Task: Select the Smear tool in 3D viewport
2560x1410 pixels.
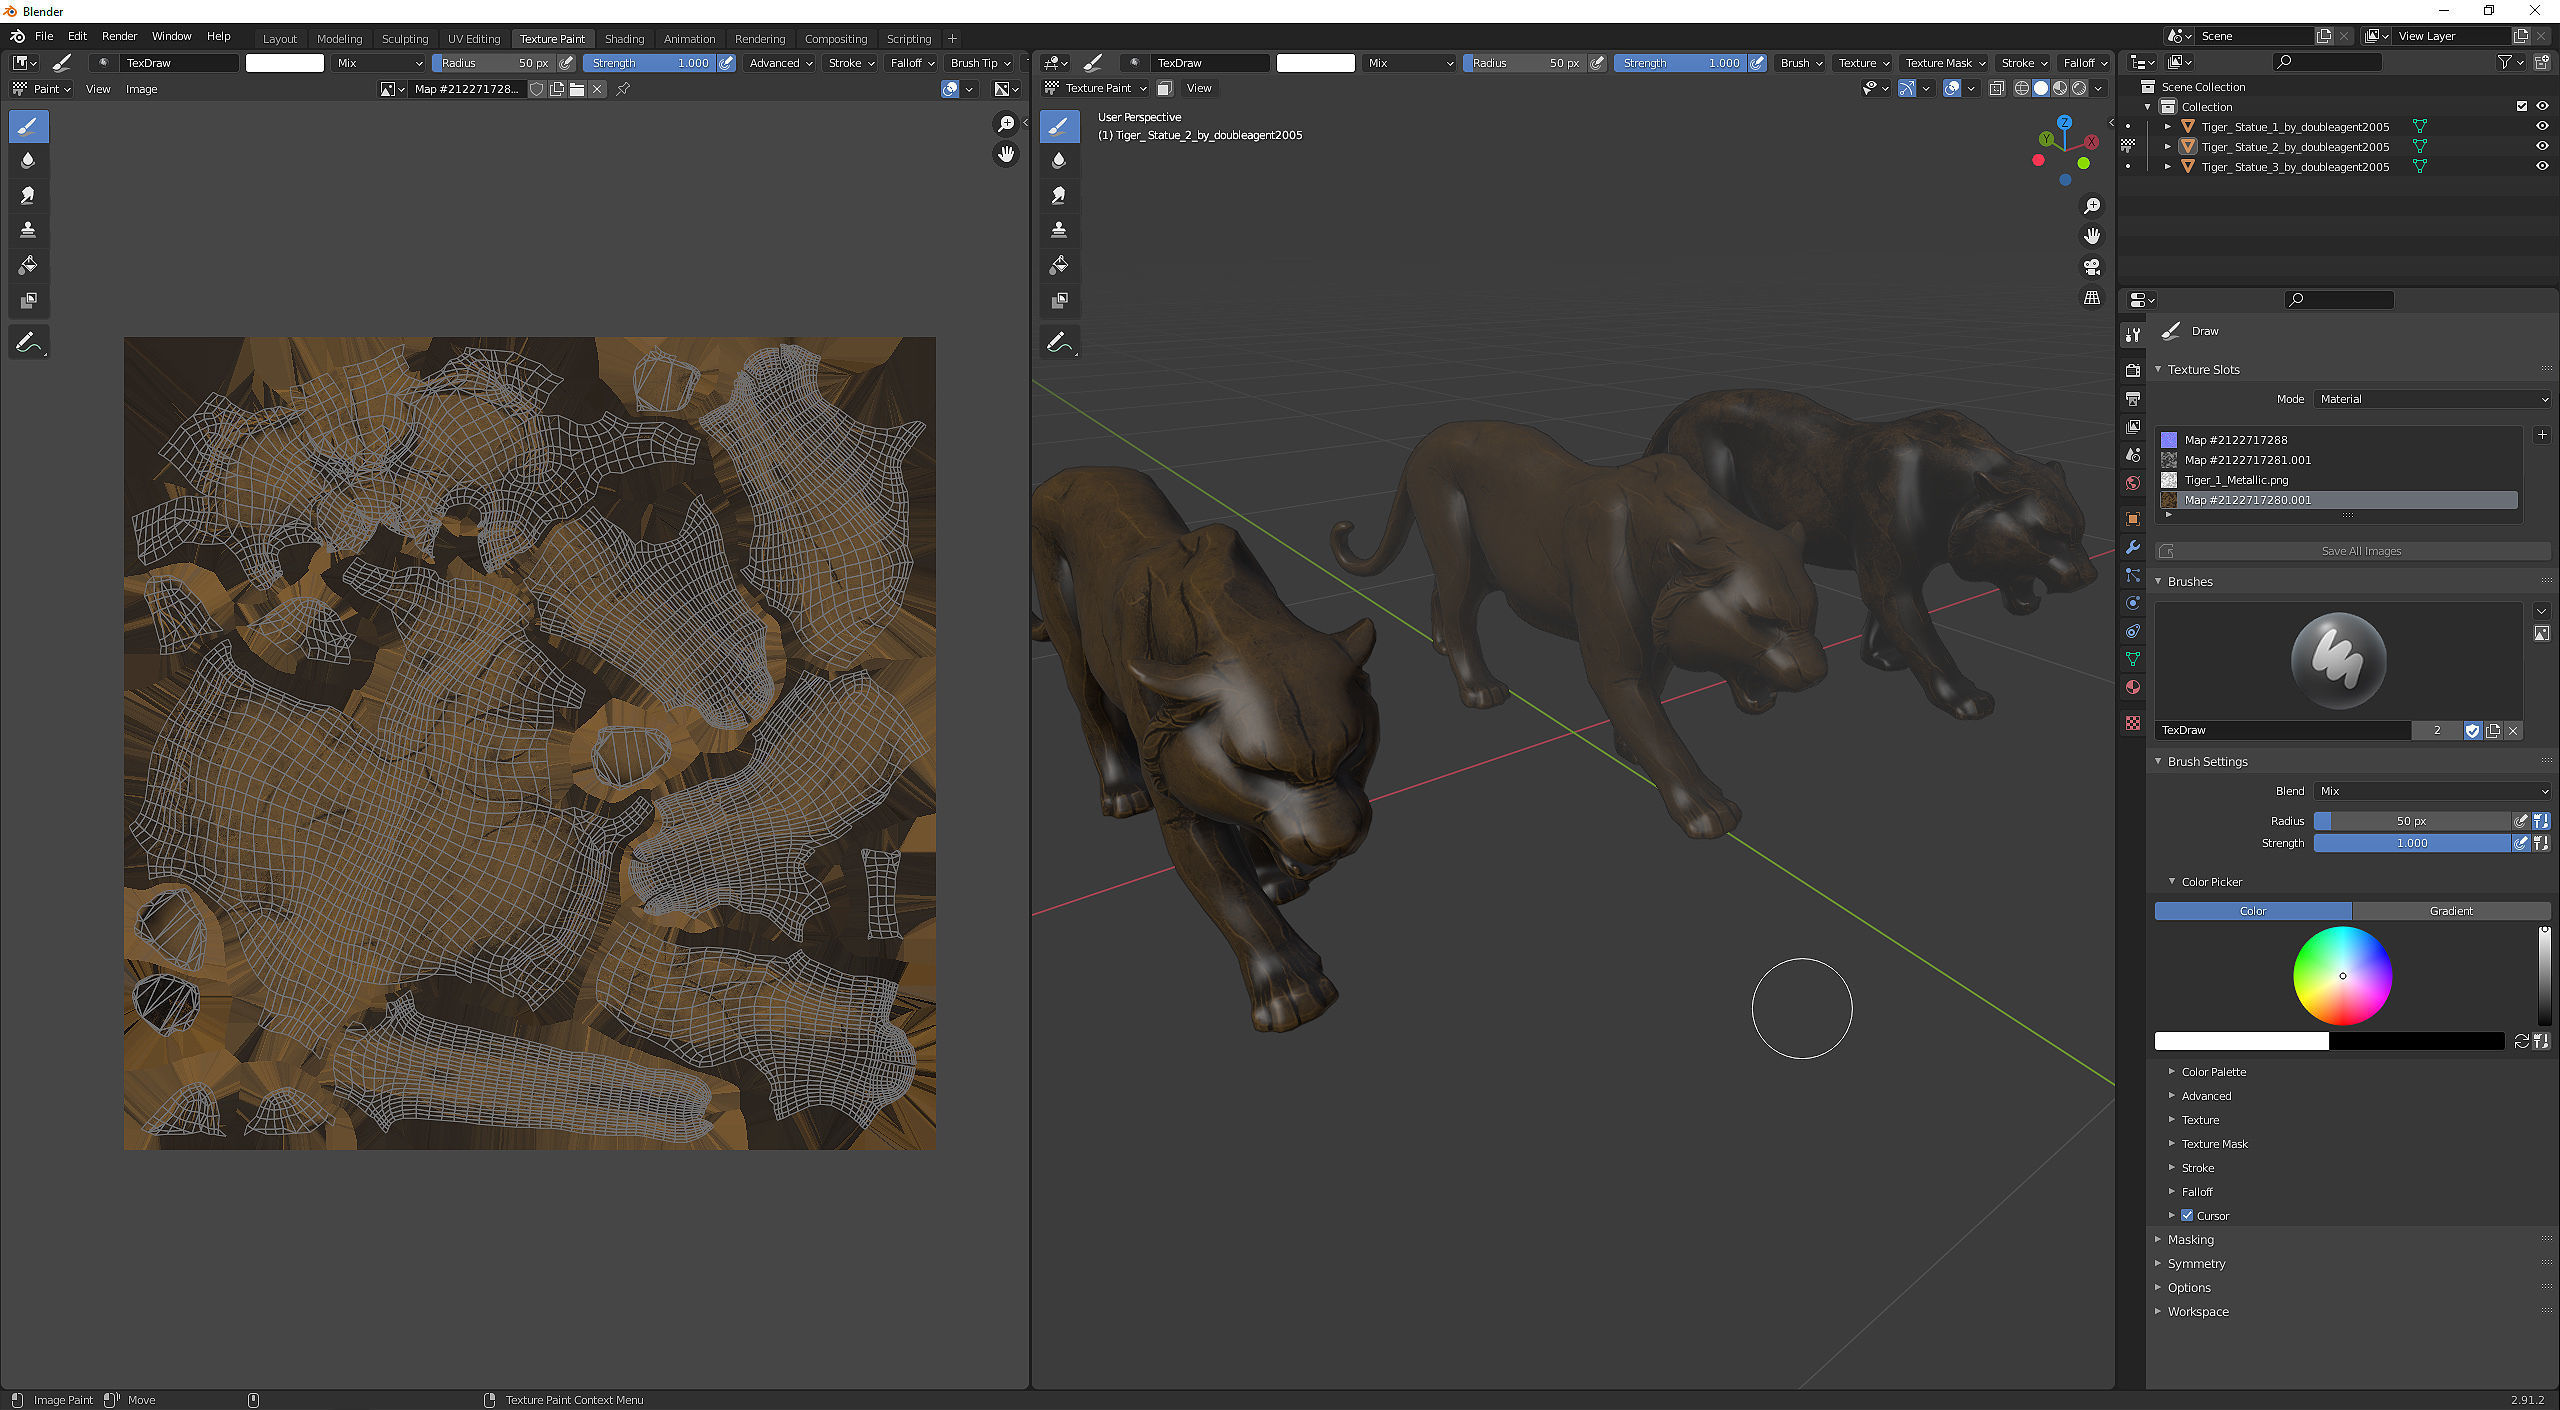Action: pyautogui.click(x=1059, y=195)
